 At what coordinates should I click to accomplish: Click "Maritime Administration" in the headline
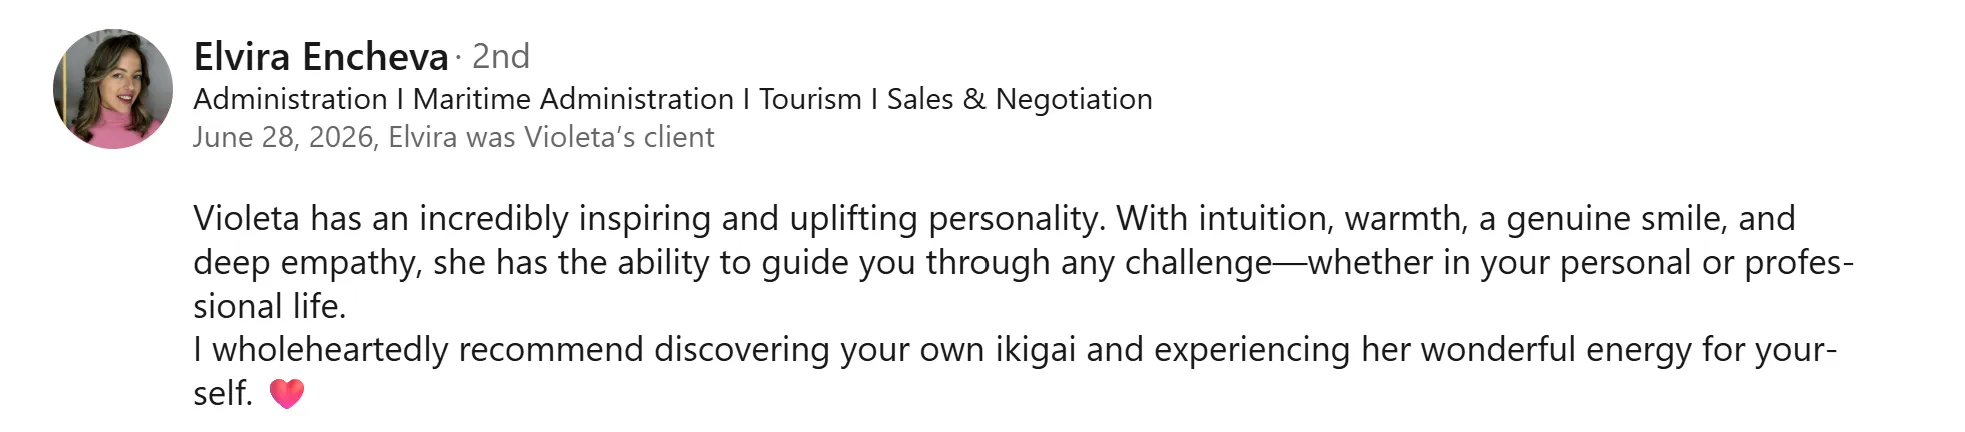click(x=573, y=99)
